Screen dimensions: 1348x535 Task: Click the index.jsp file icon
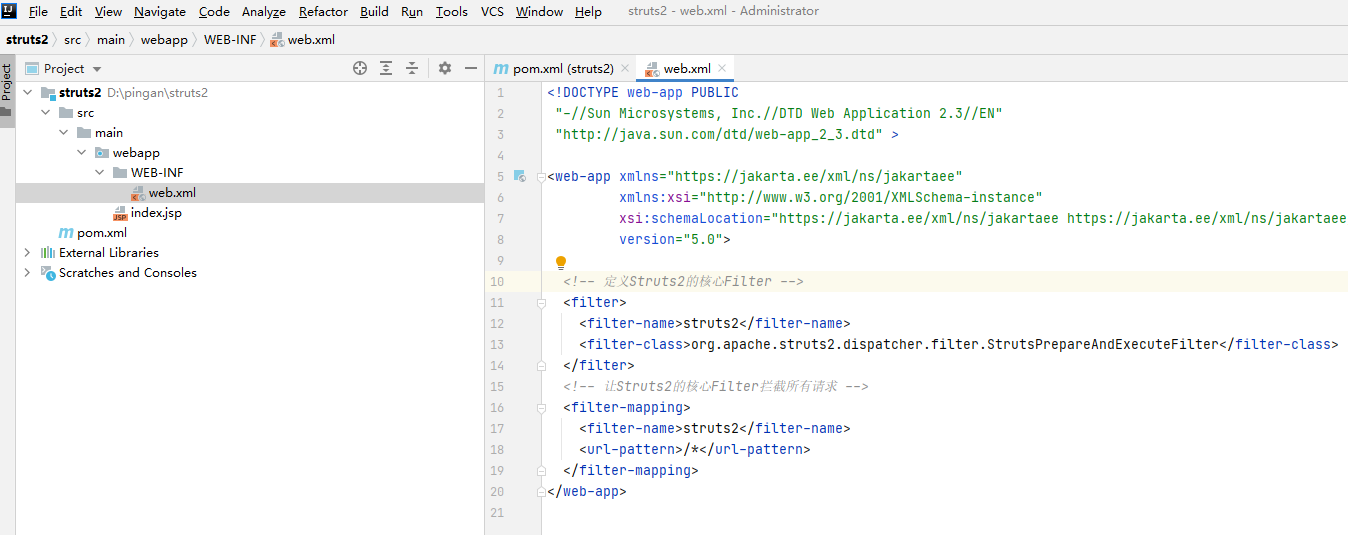pos(120,213)
